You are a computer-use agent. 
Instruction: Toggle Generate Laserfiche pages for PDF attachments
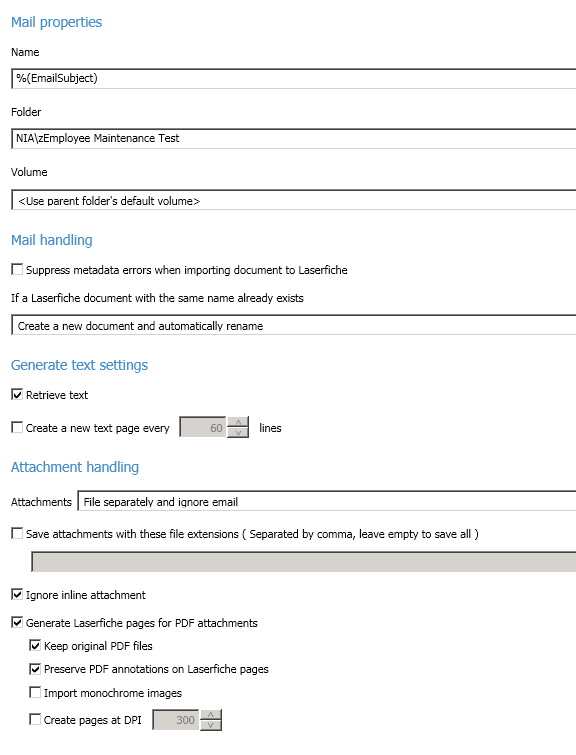pos(17,622)
